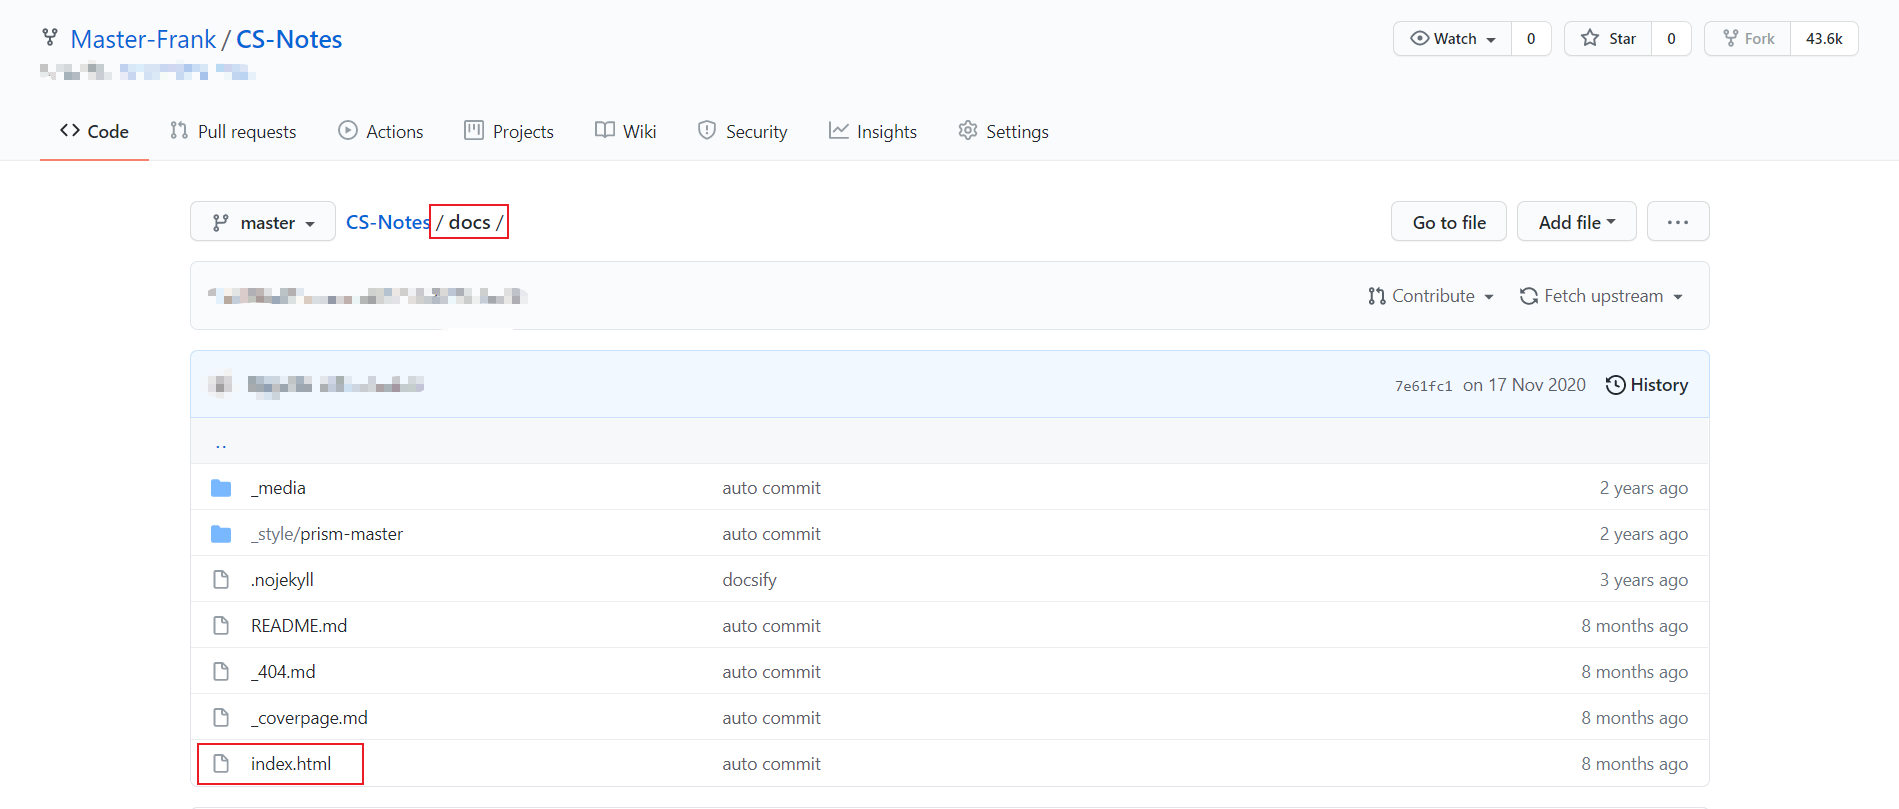The width and height of the screenshot is (1899, 809).
Task: Click the Wiki book icon
Action: [605, 130]
